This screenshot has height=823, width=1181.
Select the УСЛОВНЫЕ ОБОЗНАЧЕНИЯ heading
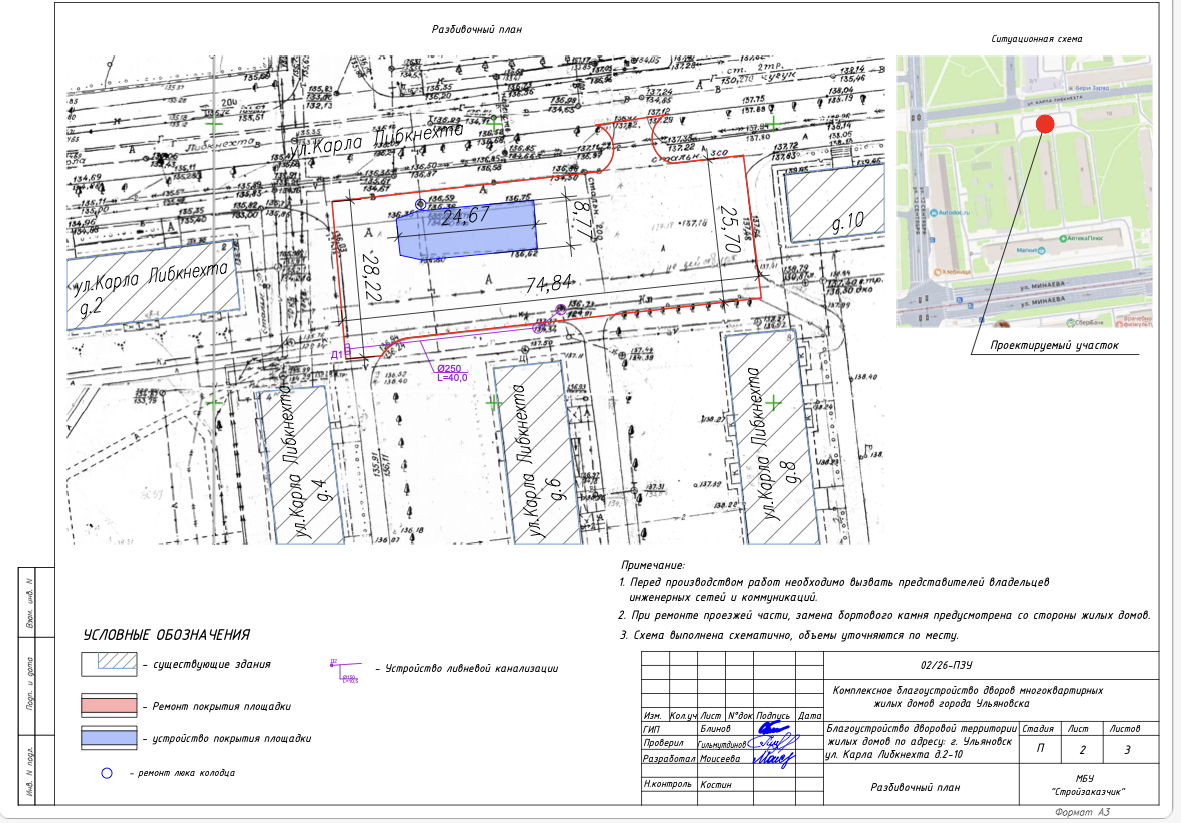[x=166, y=635]
